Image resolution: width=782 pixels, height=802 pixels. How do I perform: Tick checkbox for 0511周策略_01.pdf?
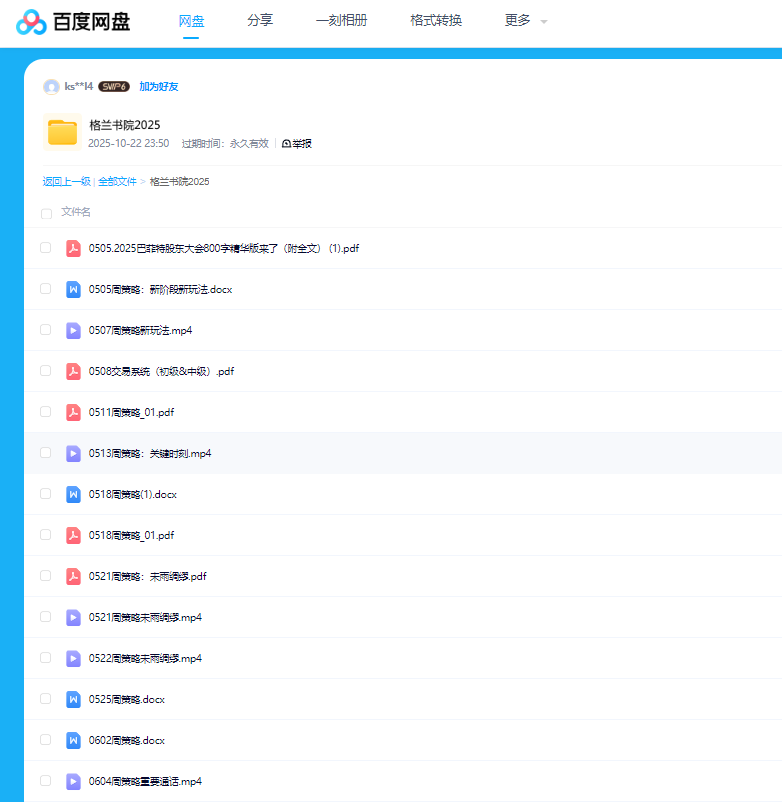pos(46,411)
